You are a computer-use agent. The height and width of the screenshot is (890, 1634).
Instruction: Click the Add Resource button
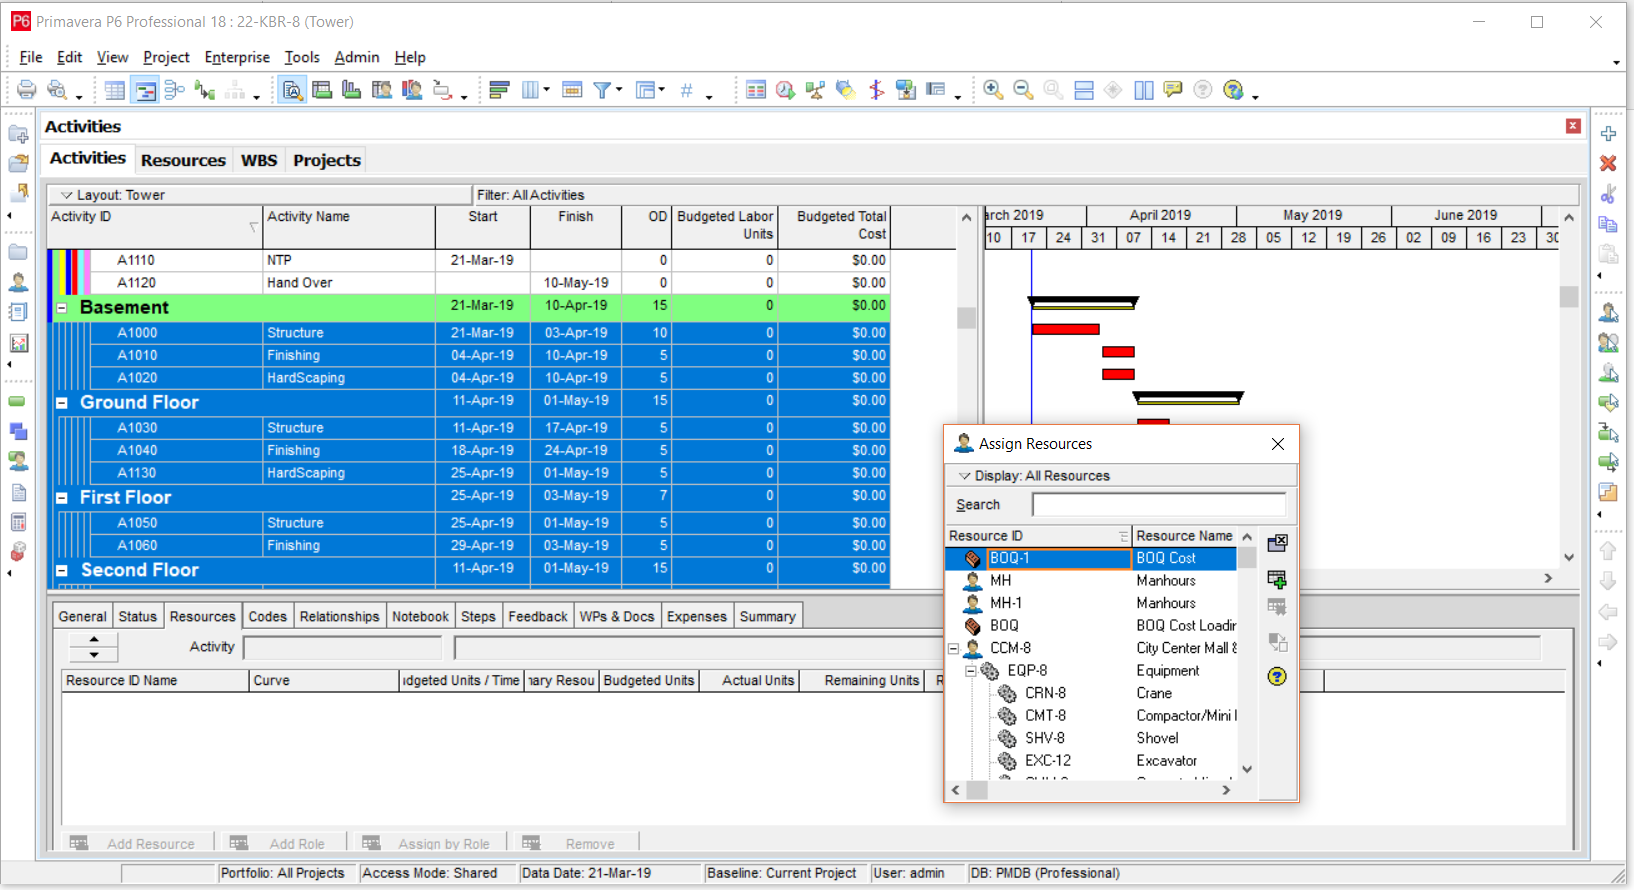(138, 843)
